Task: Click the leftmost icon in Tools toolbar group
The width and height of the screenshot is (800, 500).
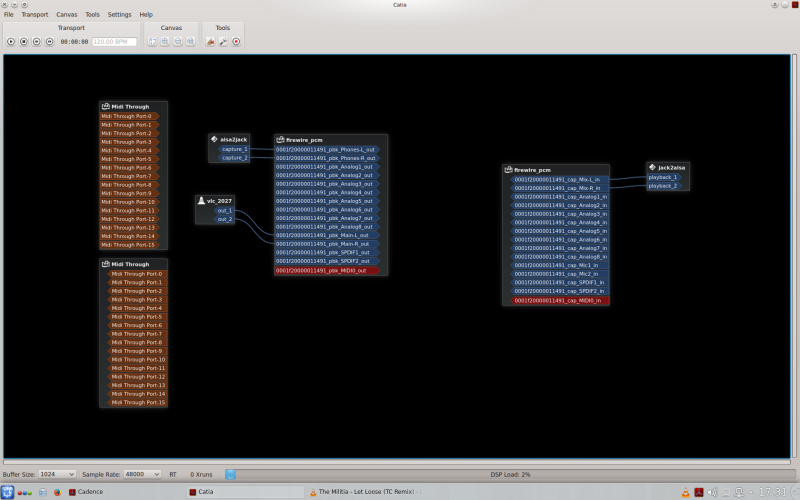Action: tap(210, 42)
